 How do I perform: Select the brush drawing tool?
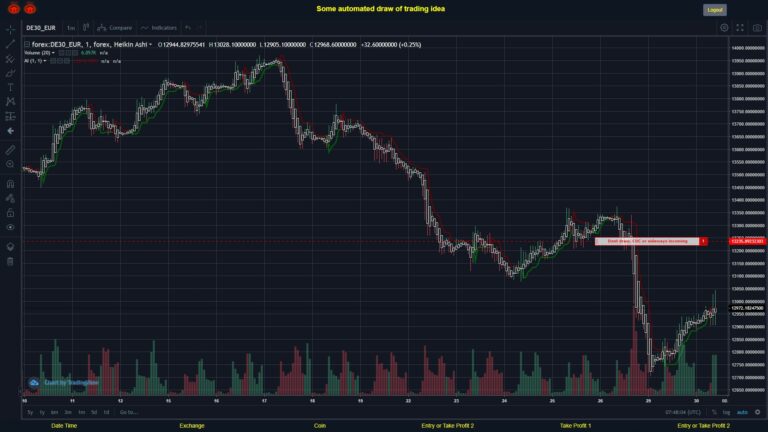[x=10, y=73]
